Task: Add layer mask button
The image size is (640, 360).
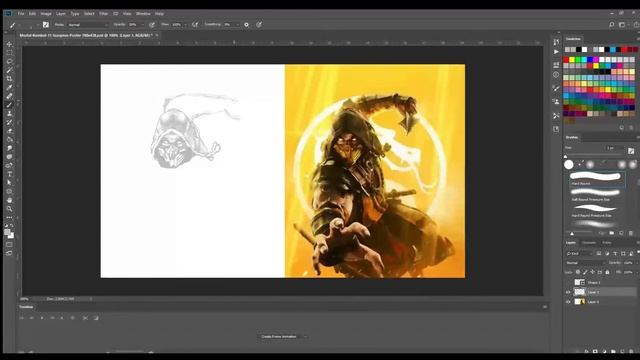Action: click(x=595, y=351)
